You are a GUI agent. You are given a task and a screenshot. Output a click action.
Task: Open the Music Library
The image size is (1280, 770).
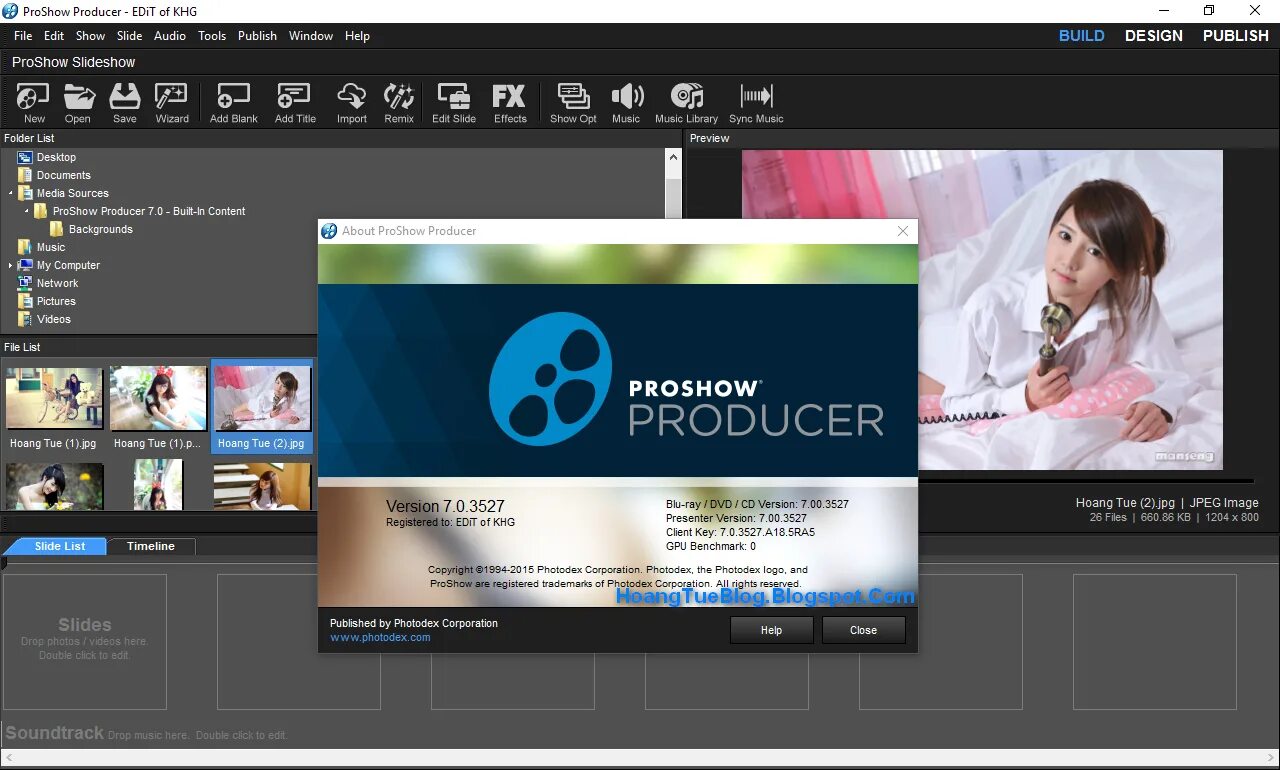687,103
